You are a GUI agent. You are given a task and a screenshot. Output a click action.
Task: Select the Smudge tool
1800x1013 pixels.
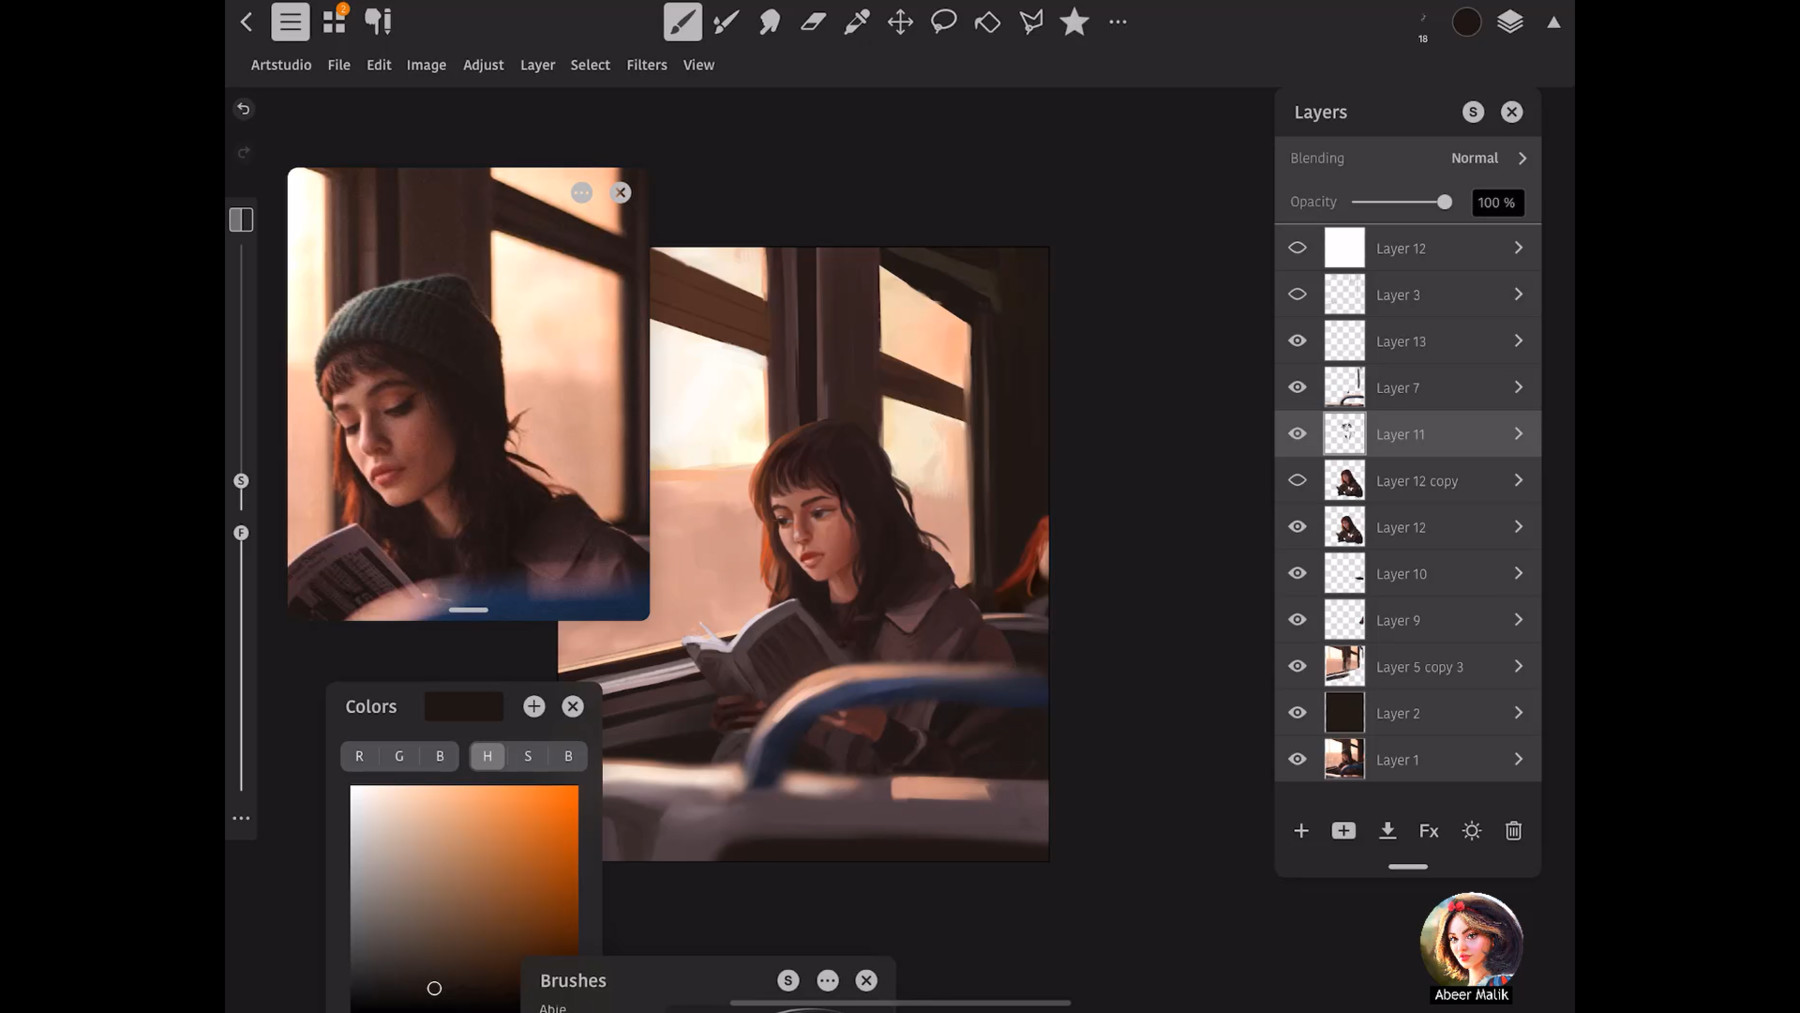pyautogui.click(x=769, y=22)
